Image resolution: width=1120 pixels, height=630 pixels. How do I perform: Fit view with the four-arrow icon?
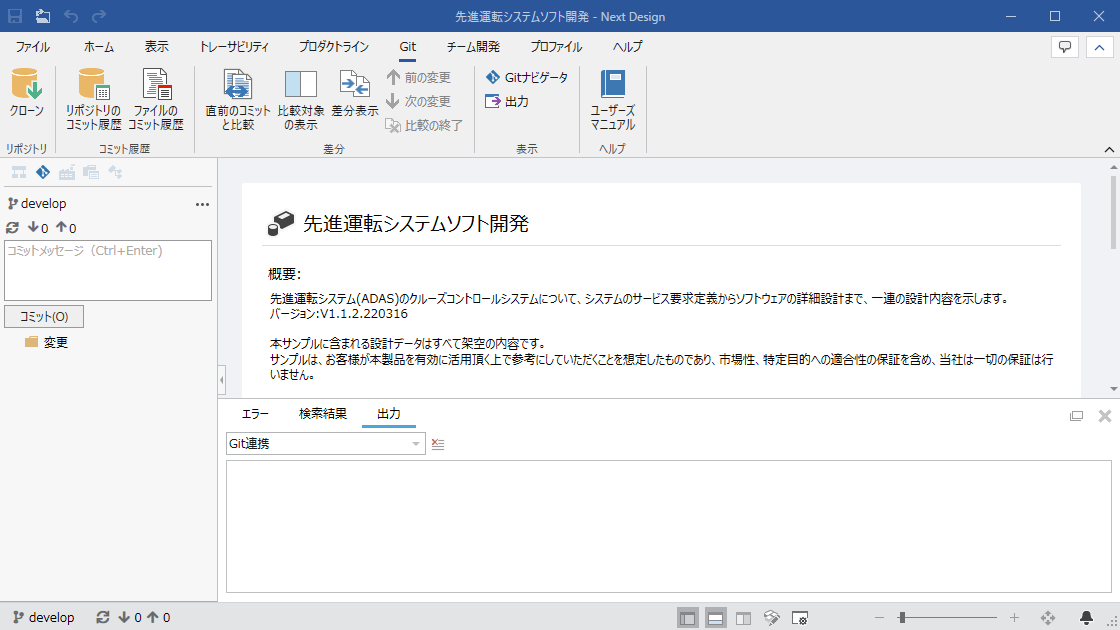pos(1048,617)
